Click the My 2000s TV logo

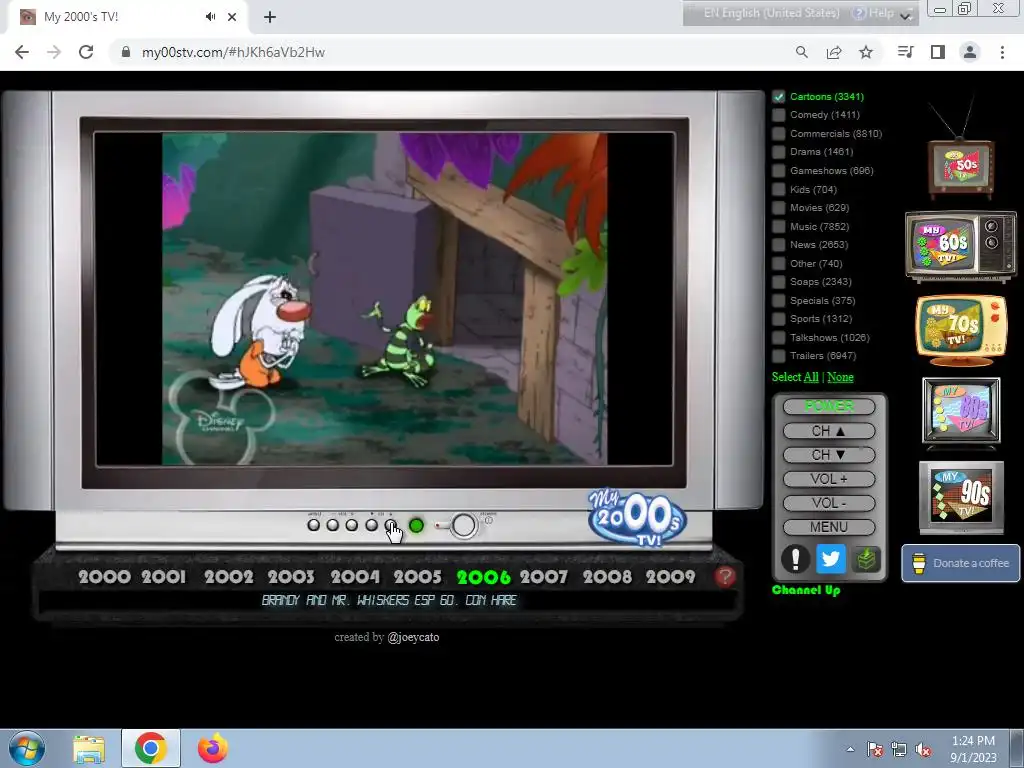coord(637,517)
